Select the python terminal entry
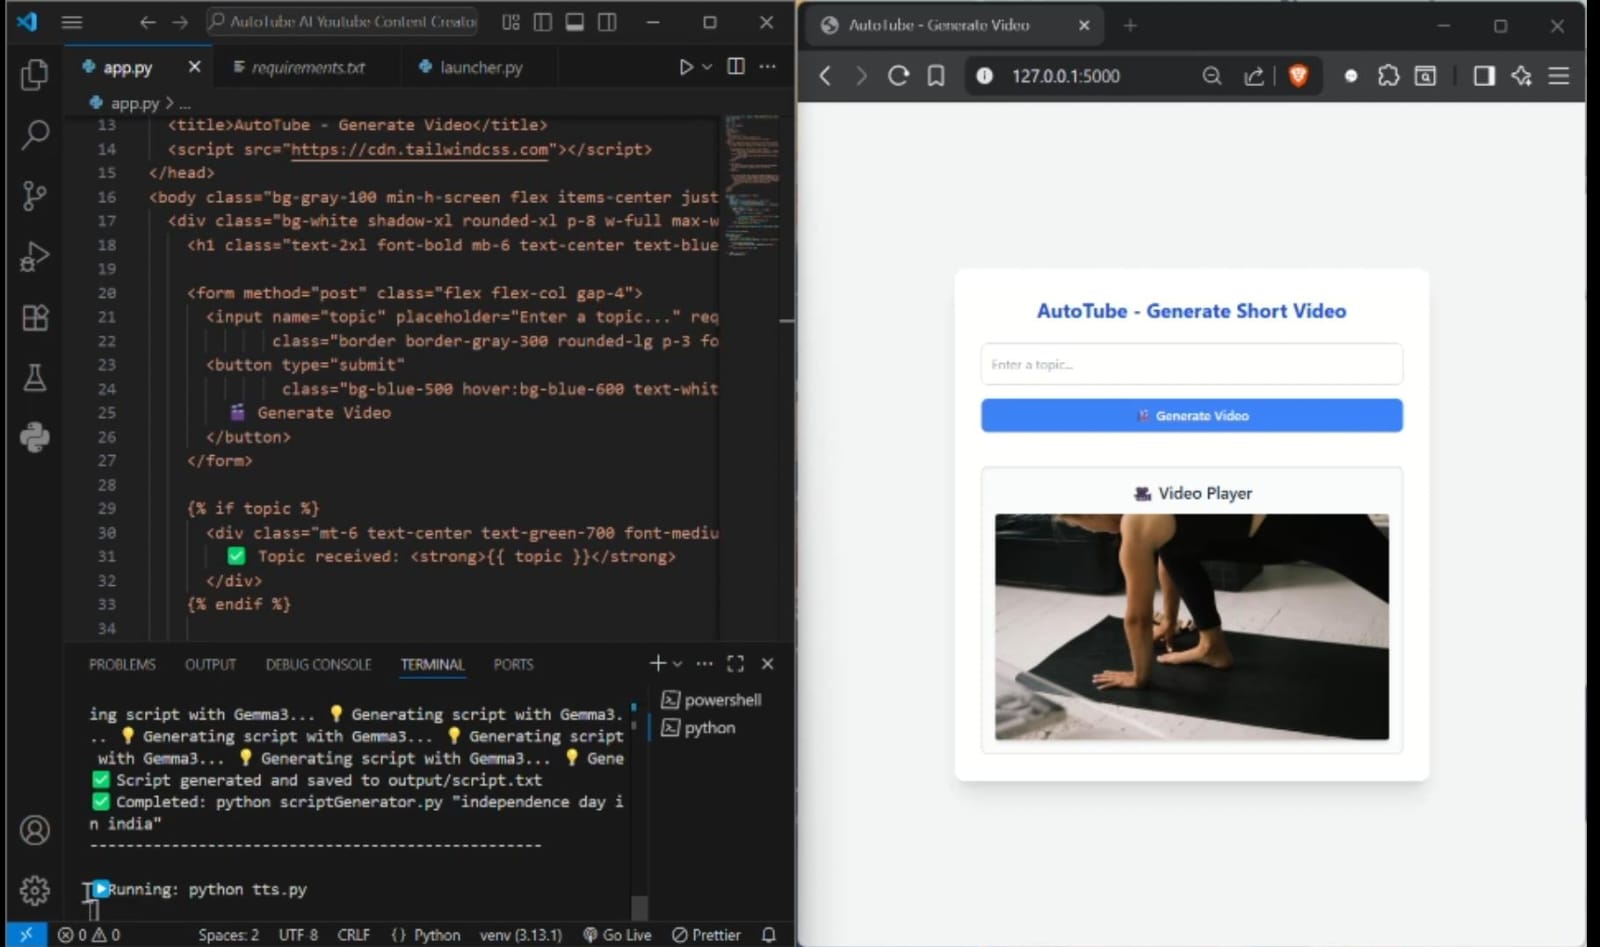Viewport: 1600px width, 947px height. [x=698, y=728]
